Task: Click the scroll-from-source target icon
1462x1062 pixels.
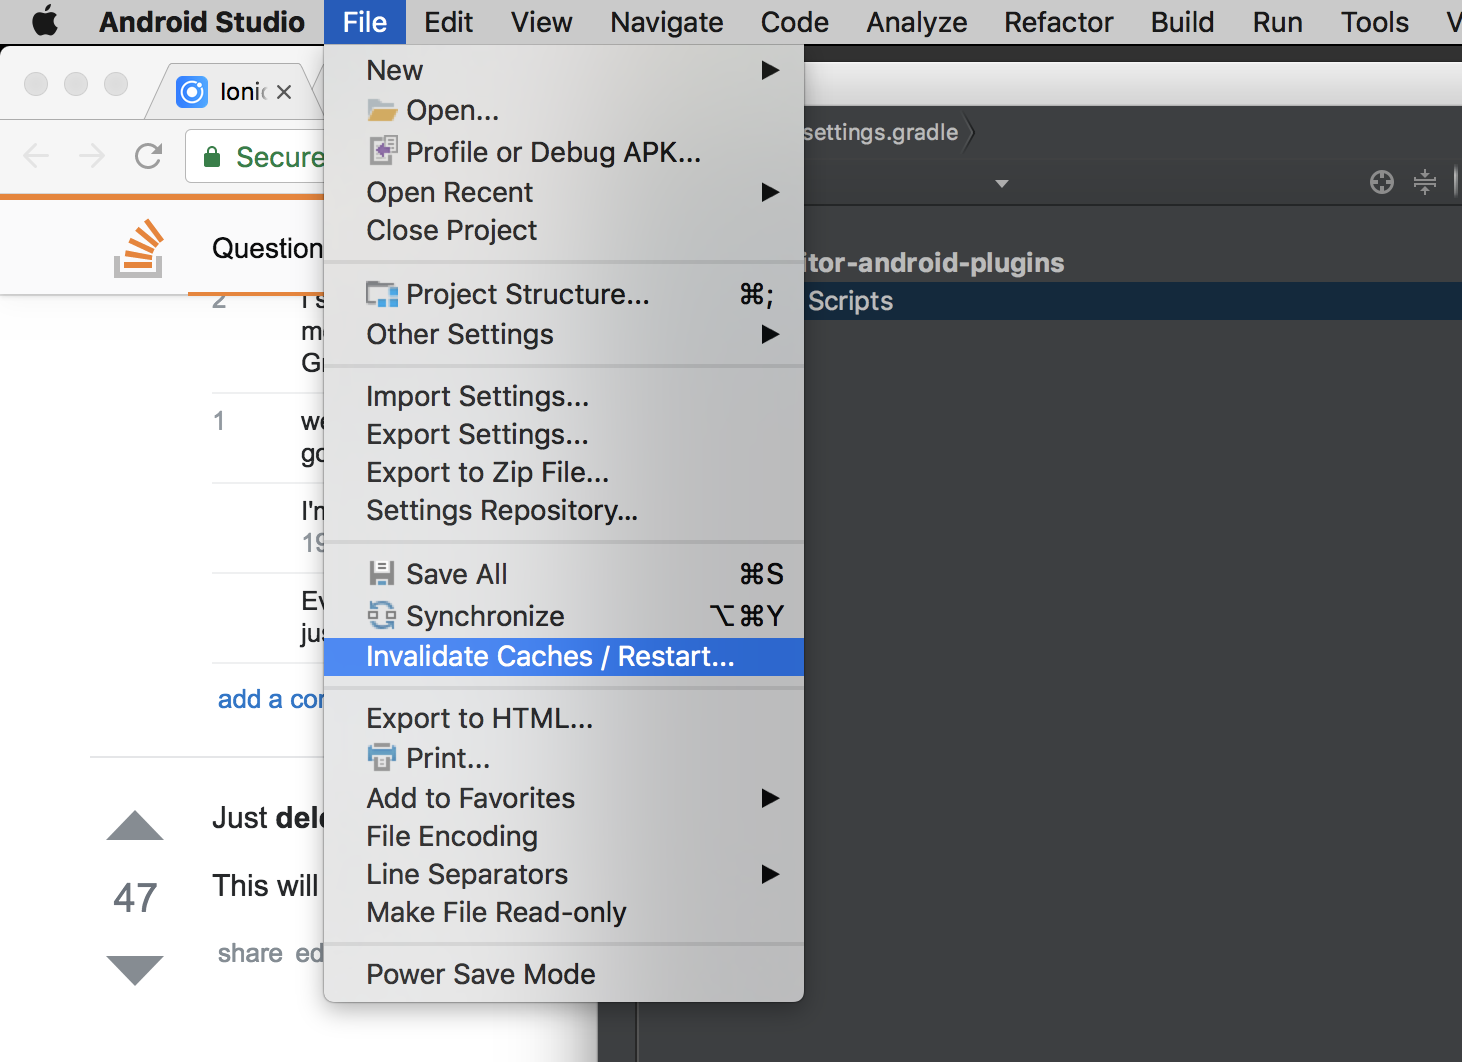Action: tap(1381, 182)
